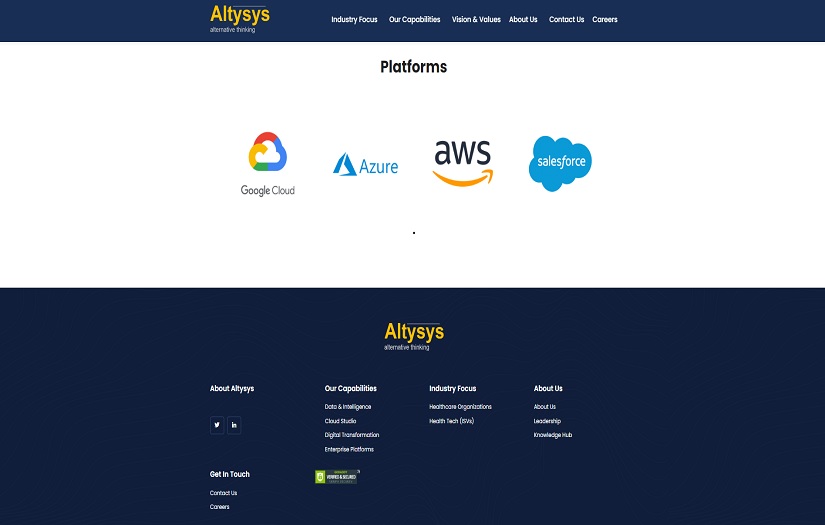Open the Digital Transformation footer link
Image resolution: width=825 pixels, height=525 pixels.
352,435
